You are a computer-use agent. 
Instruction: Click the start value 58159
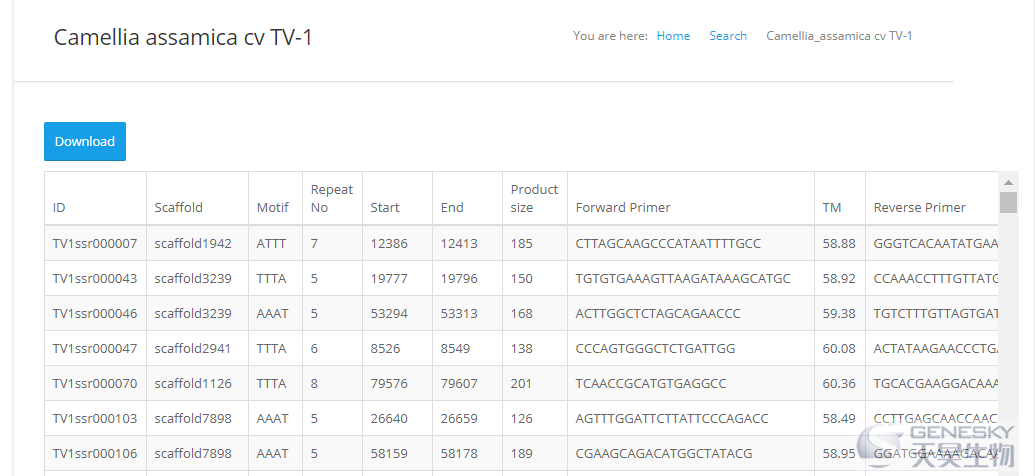coord(389,454)
